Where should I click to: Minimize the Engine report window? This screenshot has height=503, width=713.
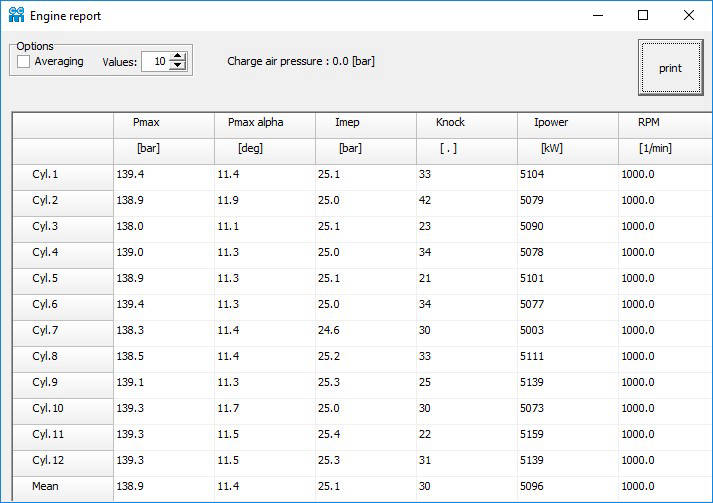[598, 15]
